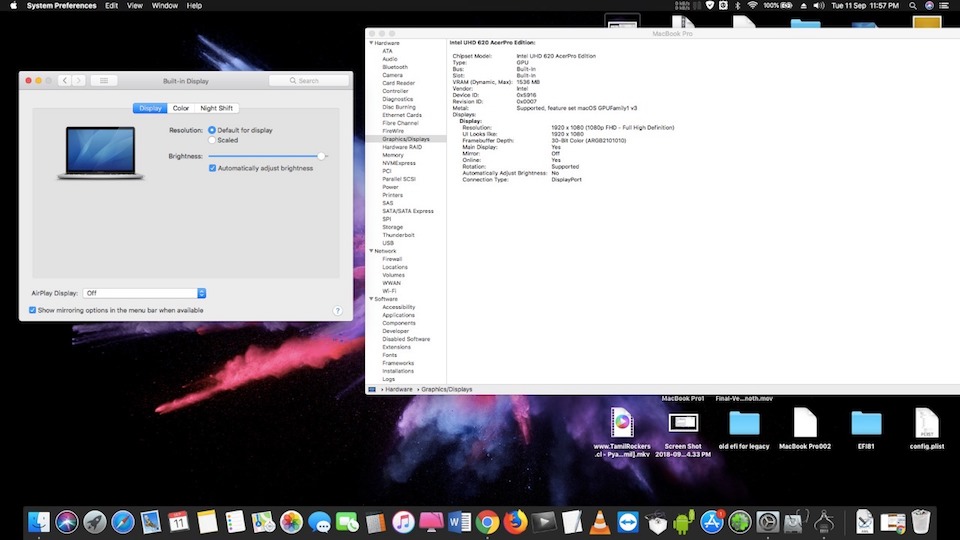Open iTunes from the dock
The image size is (960, 540).
403,521
